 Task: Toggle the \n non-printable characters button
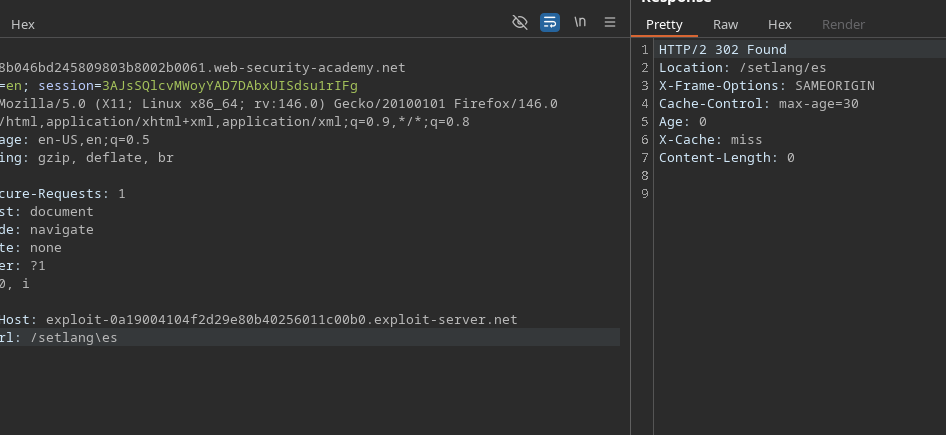[580, 23]
